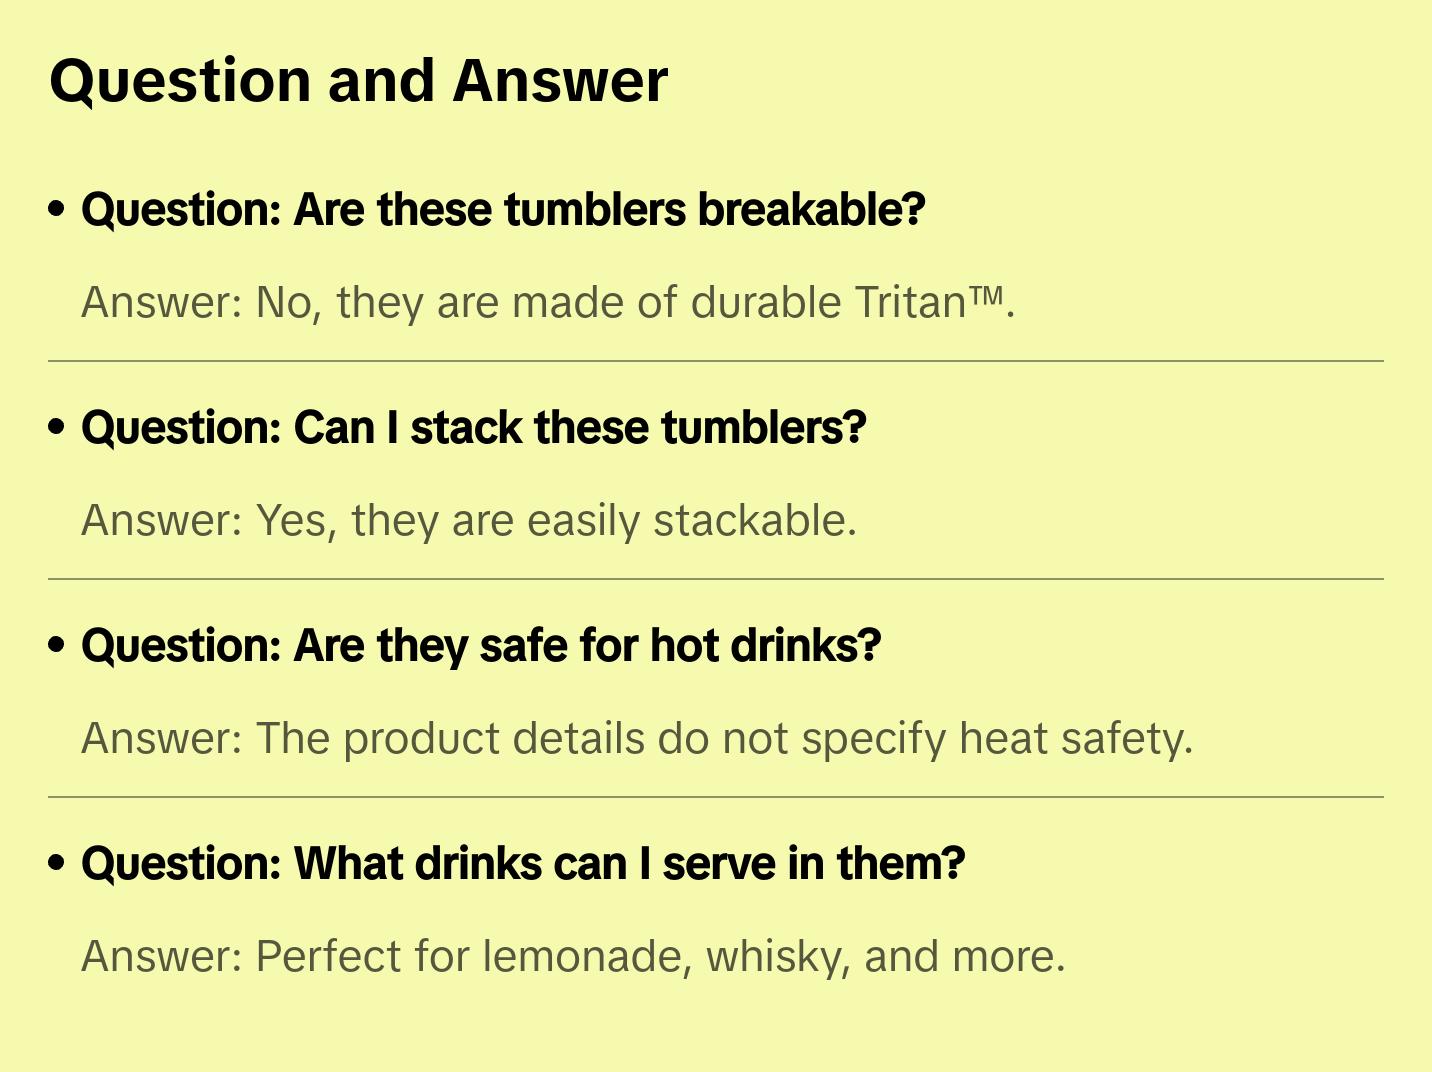Click the answer about durable Tritan material
1432x1072 pixels.
pos(547,303)
